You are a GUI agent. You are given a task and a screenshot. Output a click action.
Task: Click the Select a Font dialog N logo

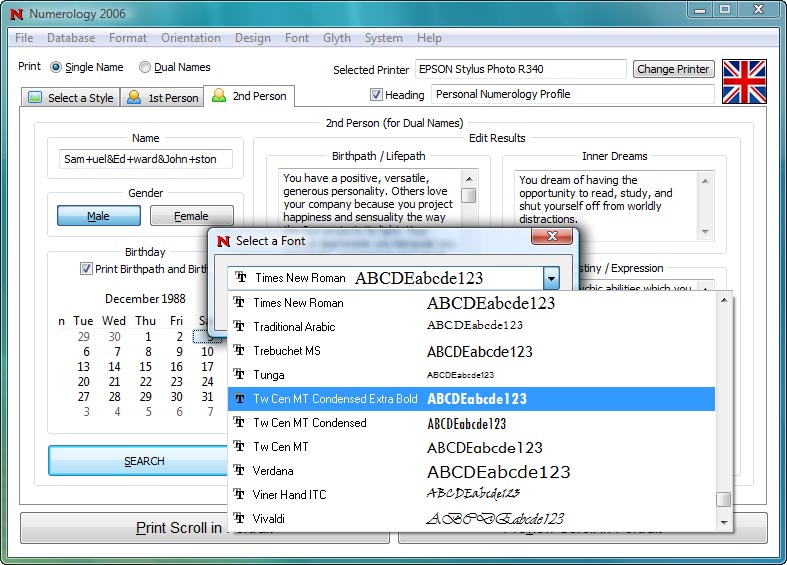[223, 241]
